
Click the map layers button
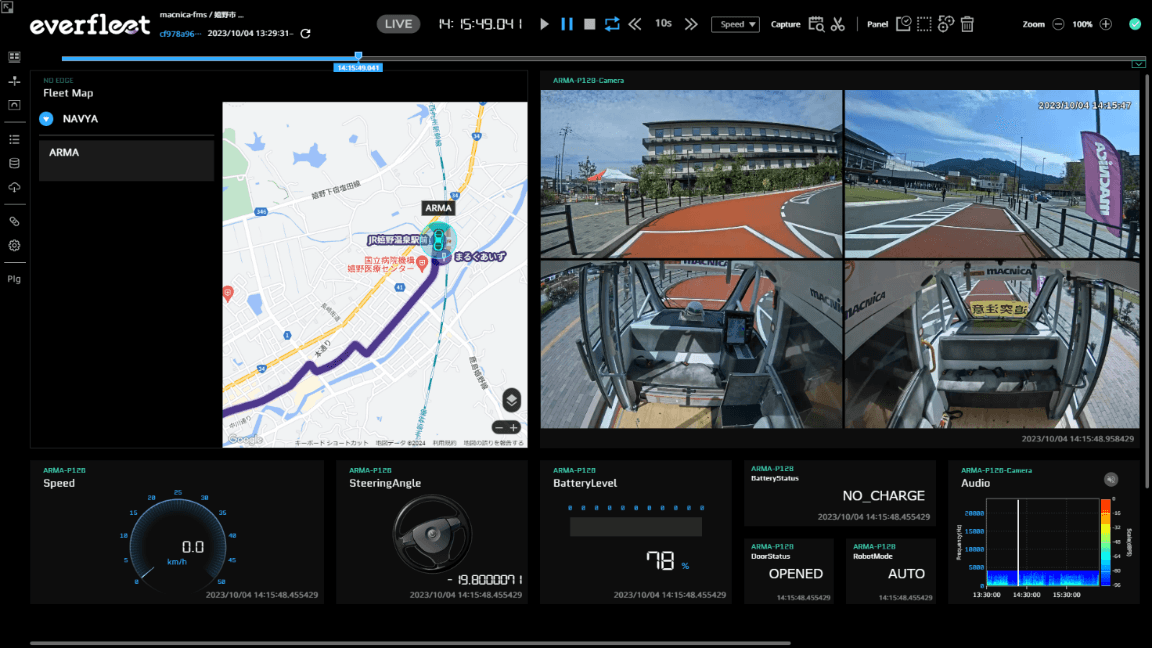pyautogui.click(x=511, y=400)
